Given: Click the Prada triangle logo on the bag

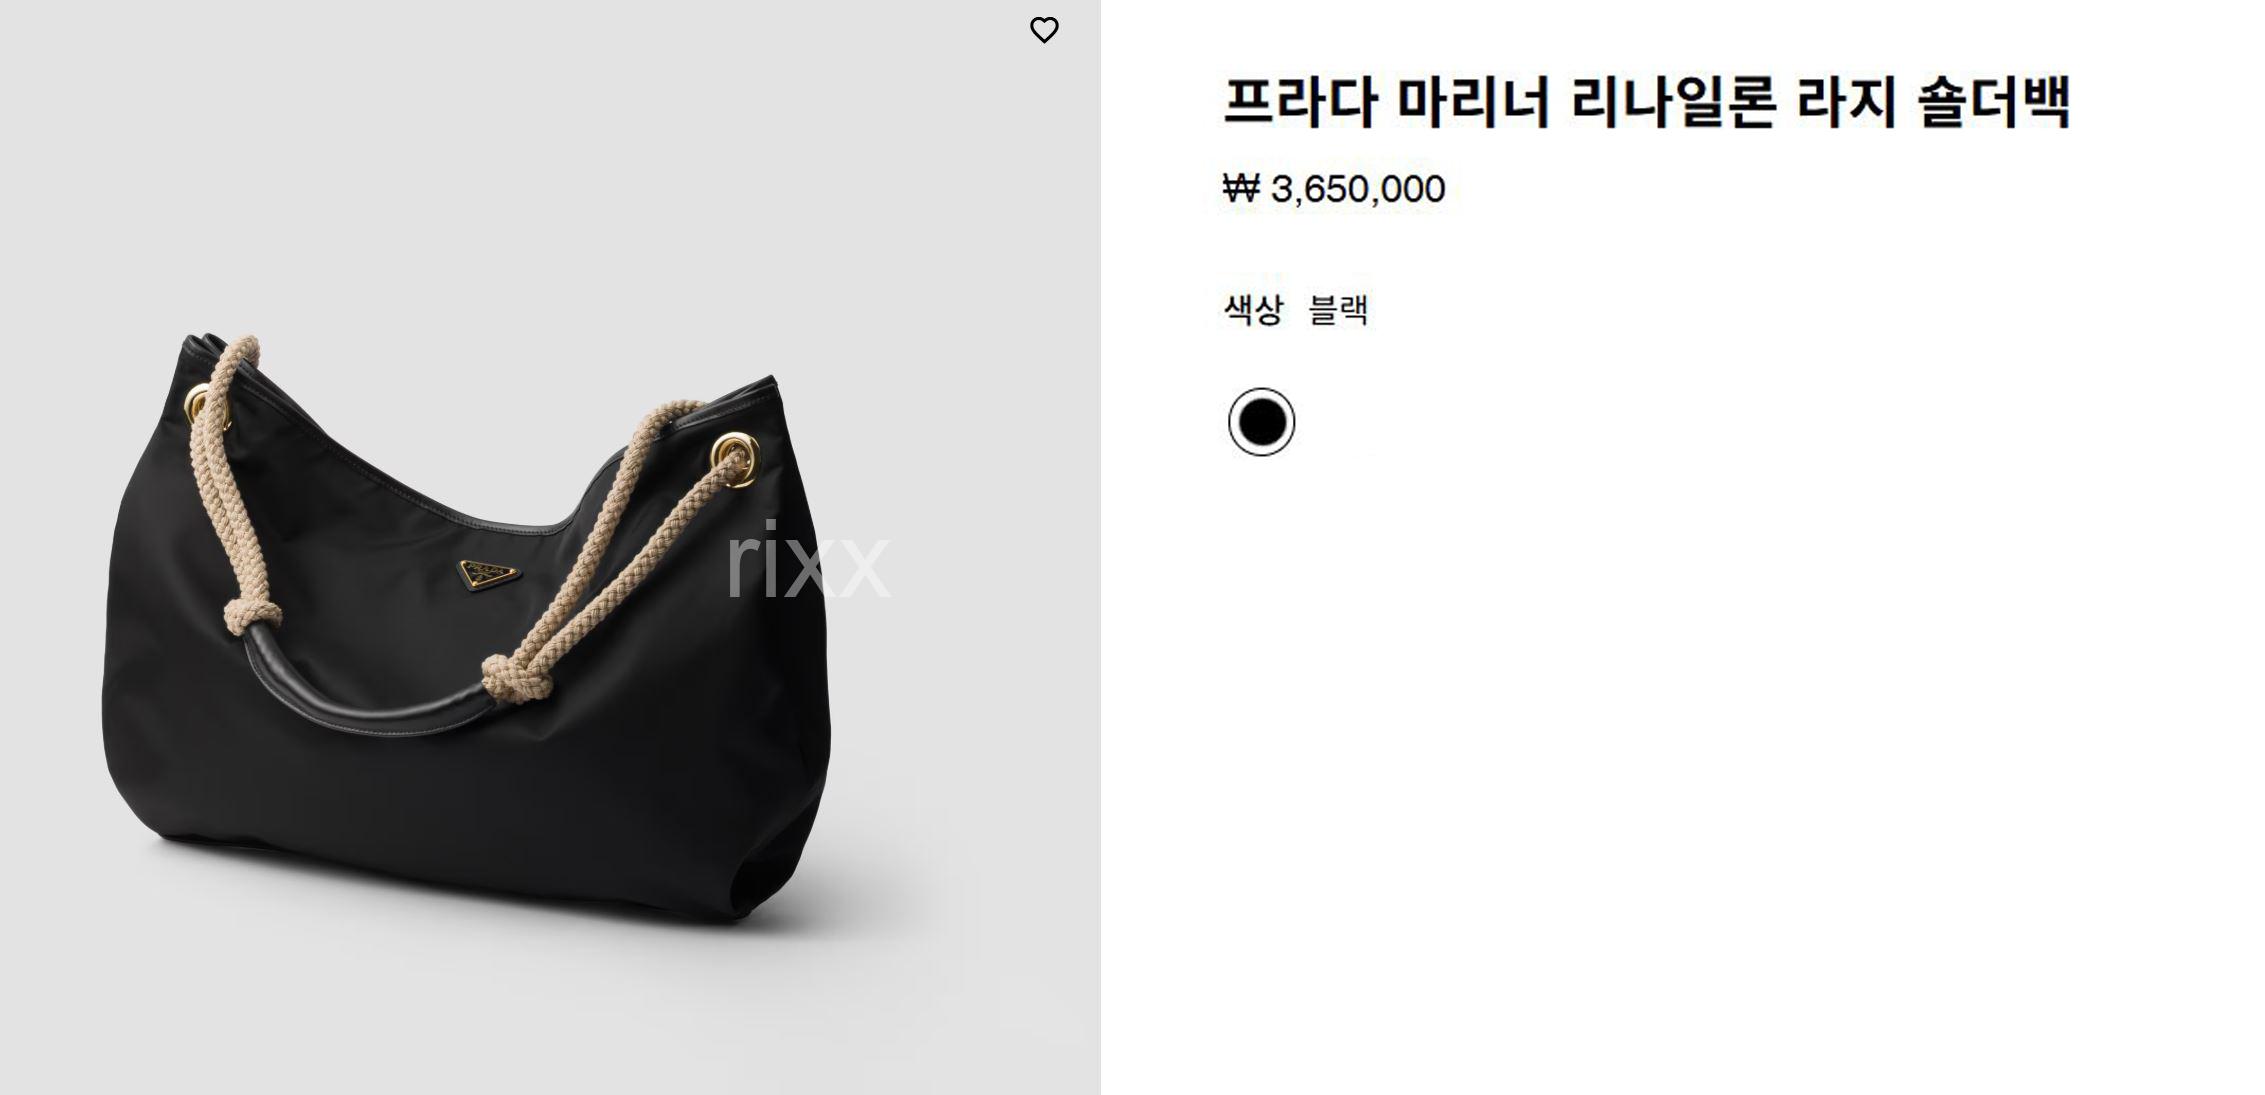Looking at the screenshot, I should 489,575.
